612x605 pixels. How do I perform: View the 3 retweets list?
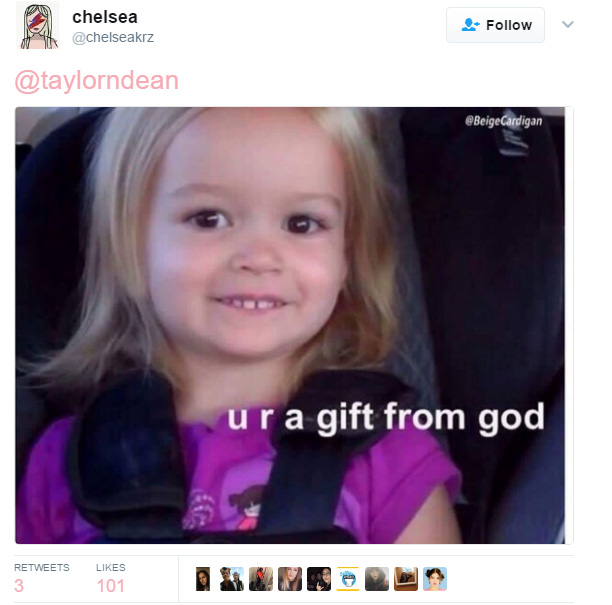click(x=41, y=580)
